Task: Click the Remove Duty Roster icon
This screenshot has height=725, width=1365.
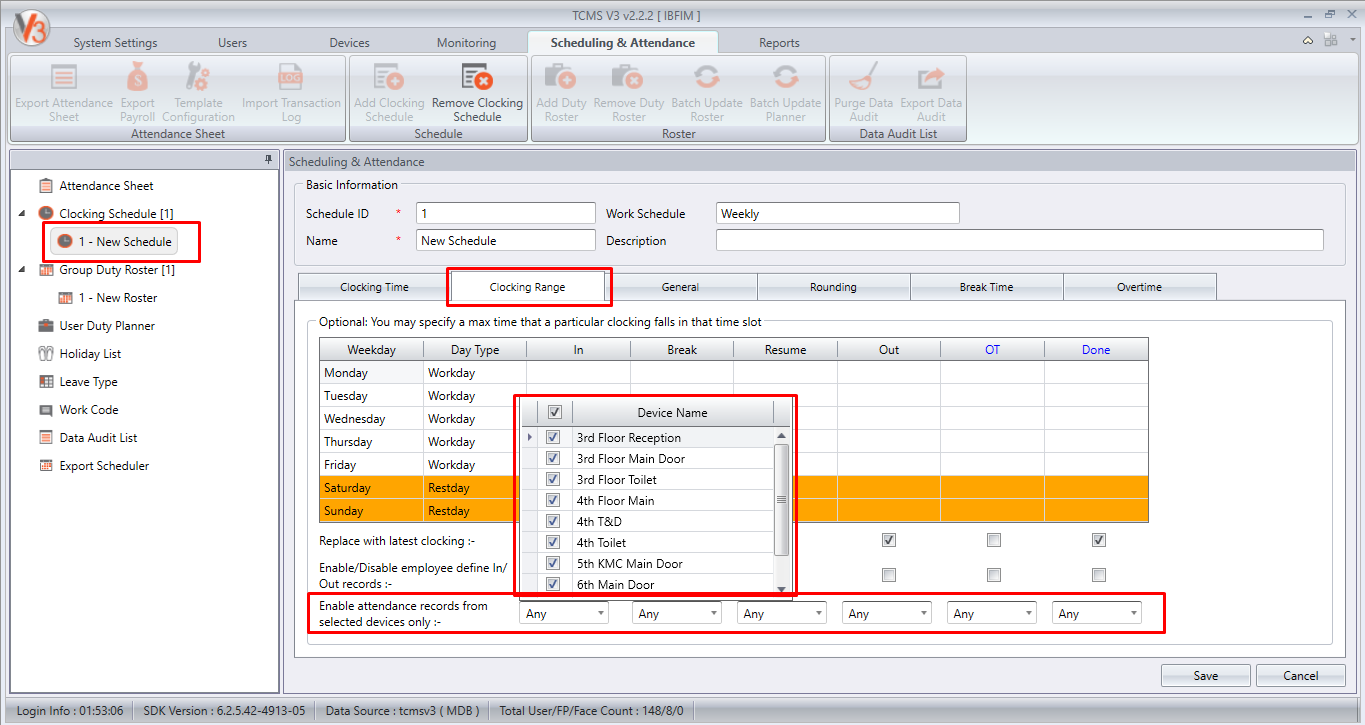Action: [x=629, y=77]
